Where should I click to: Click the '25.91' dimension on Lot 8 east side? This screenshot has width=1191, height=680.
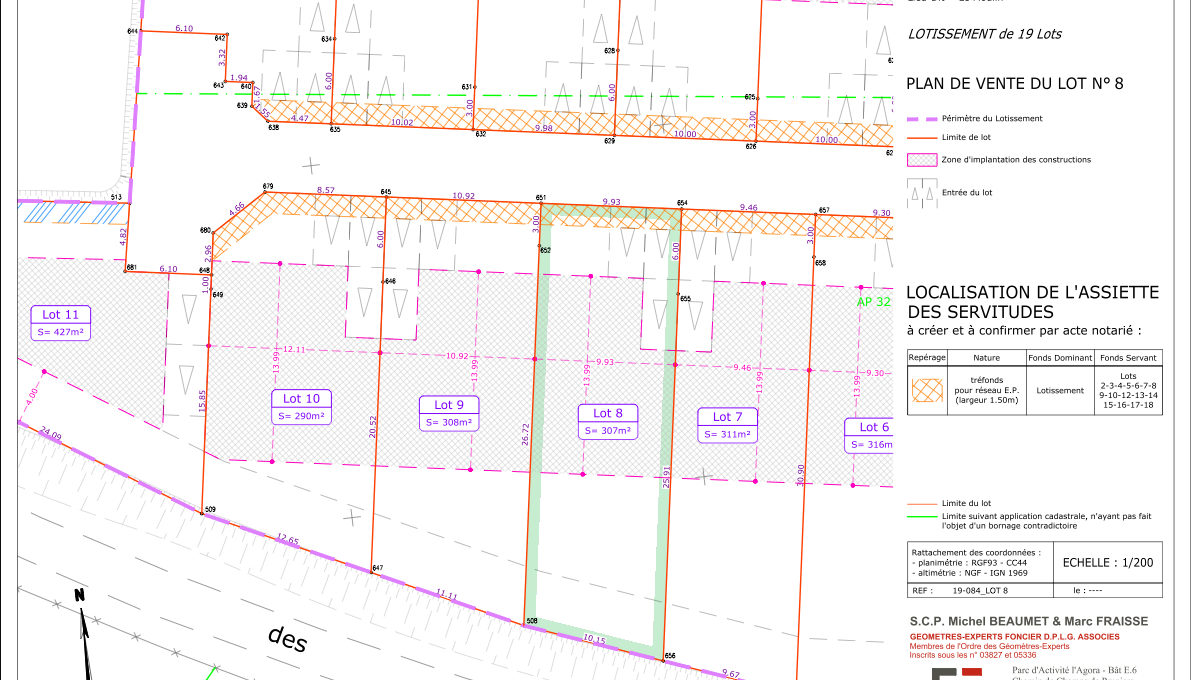pos(667,477)
